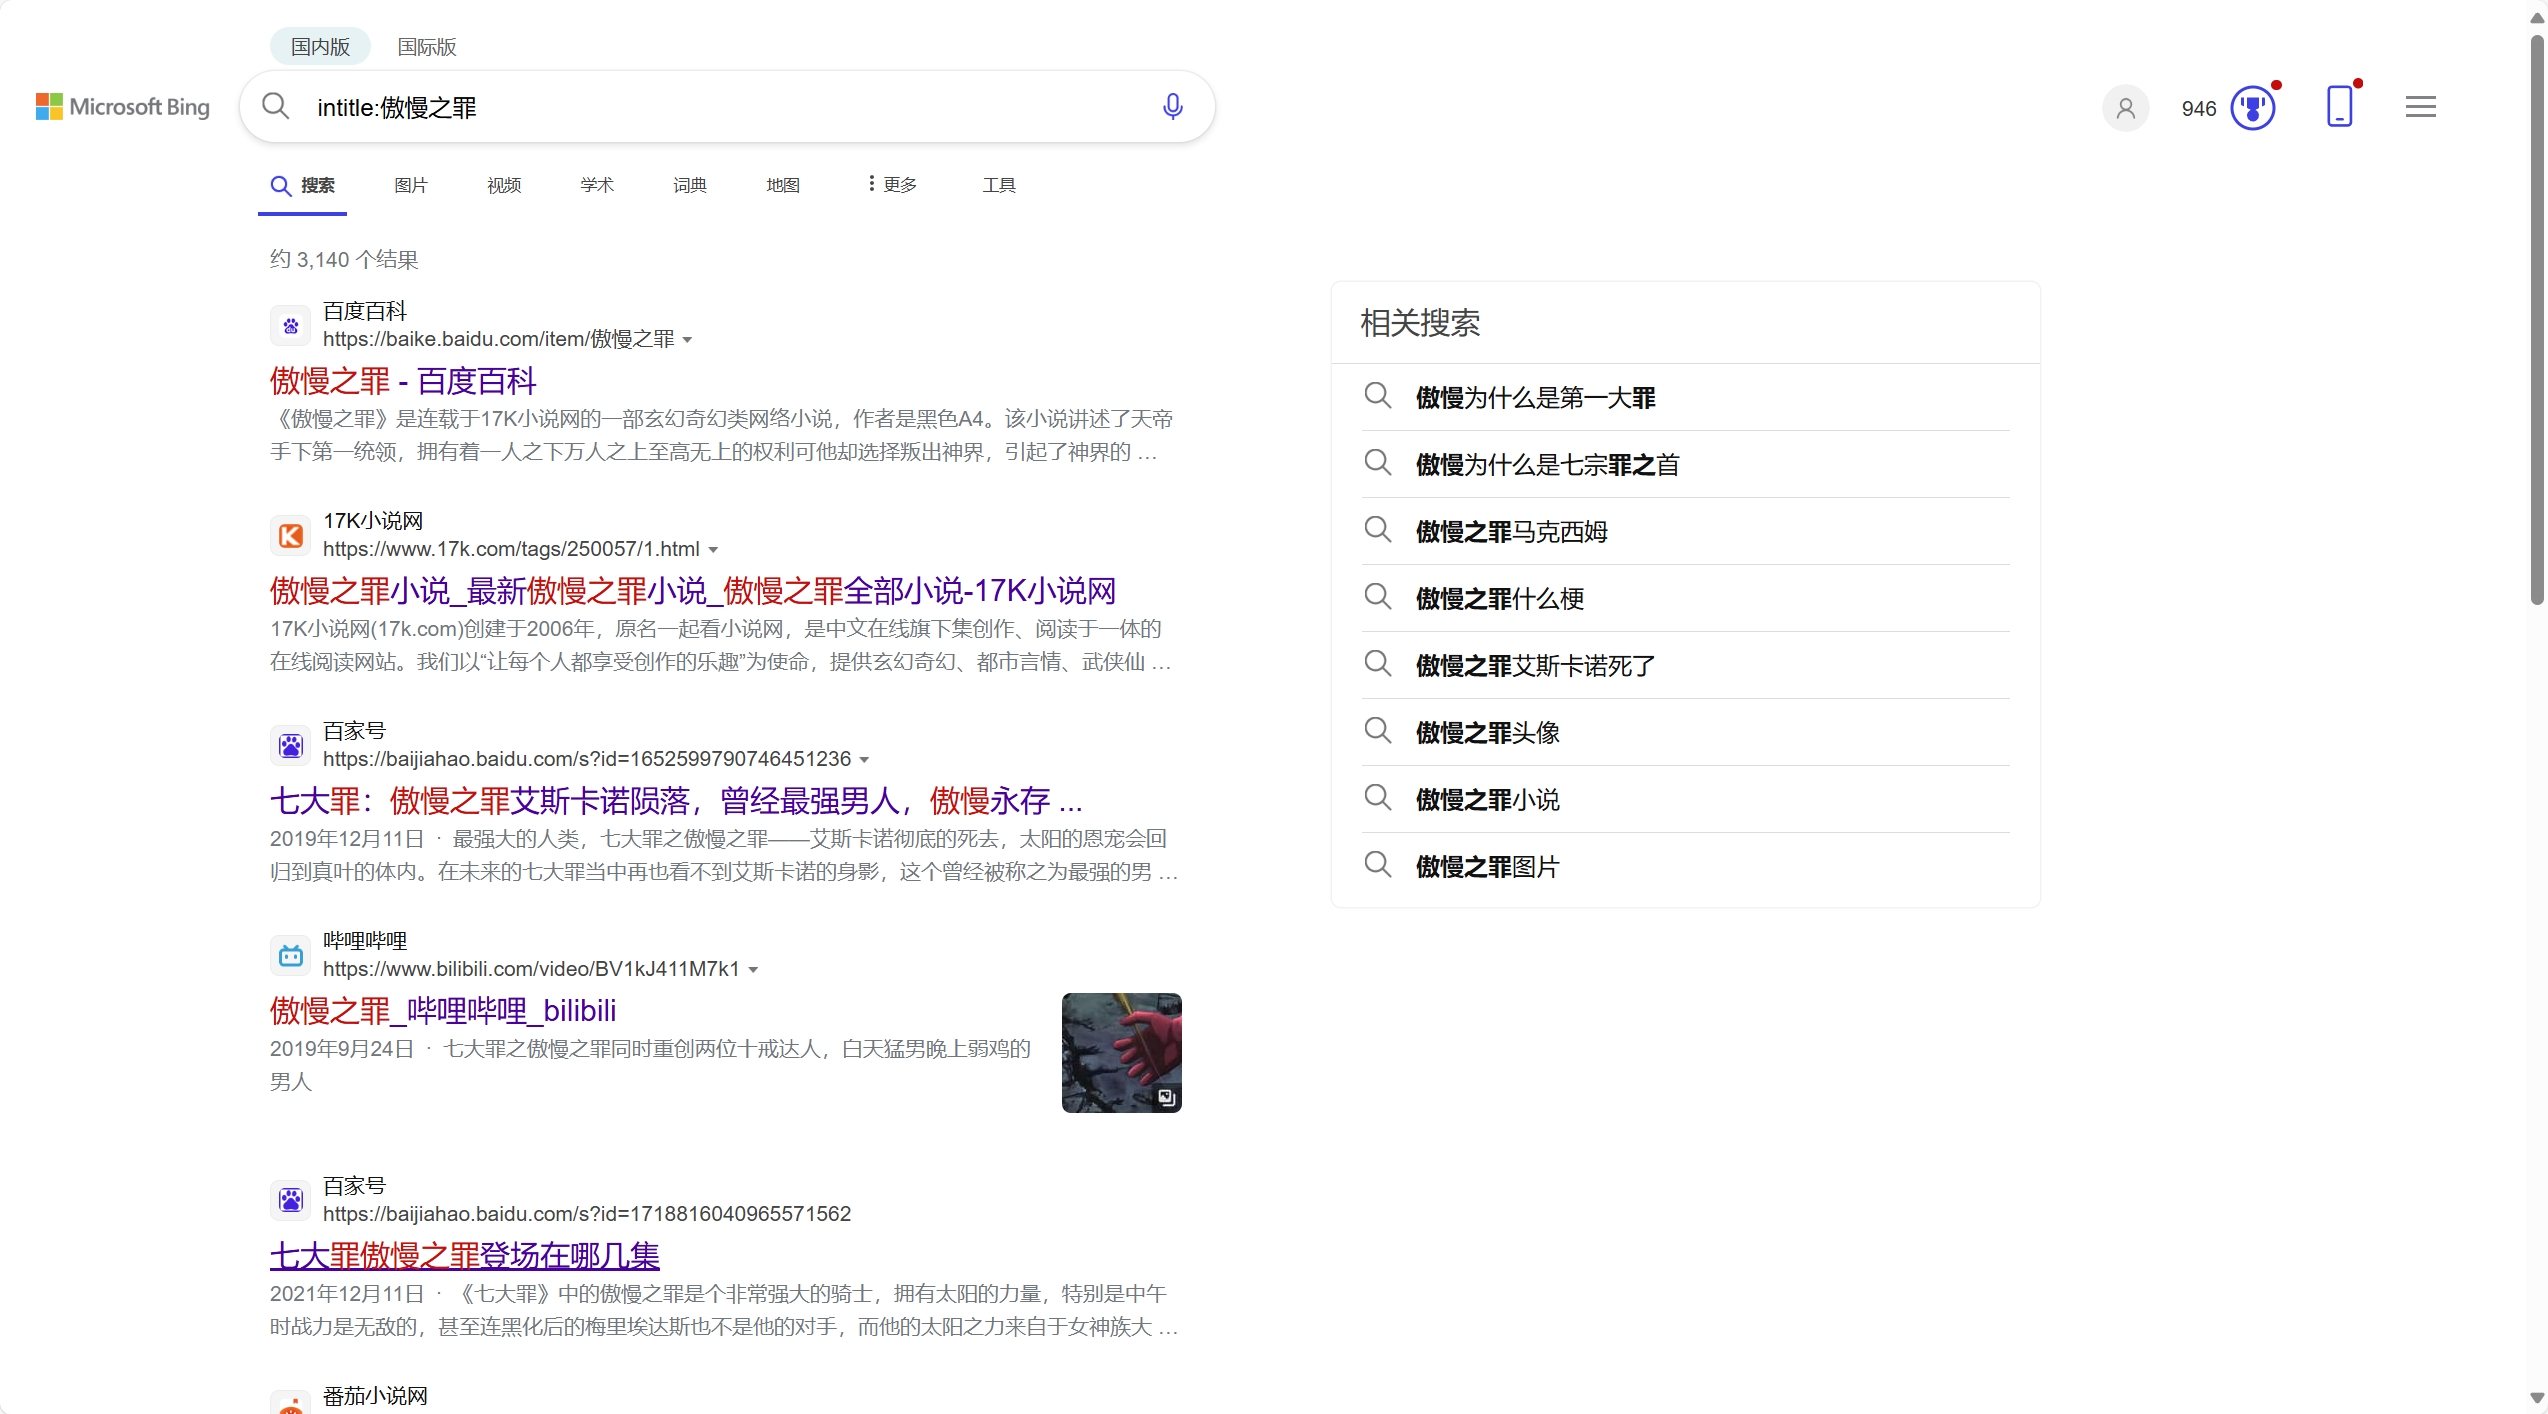Viewport: 2548px width, 1414px height.
Task: Click search icon beside 傲慢之罪什么梗
Action: (x=1378, y=597)
